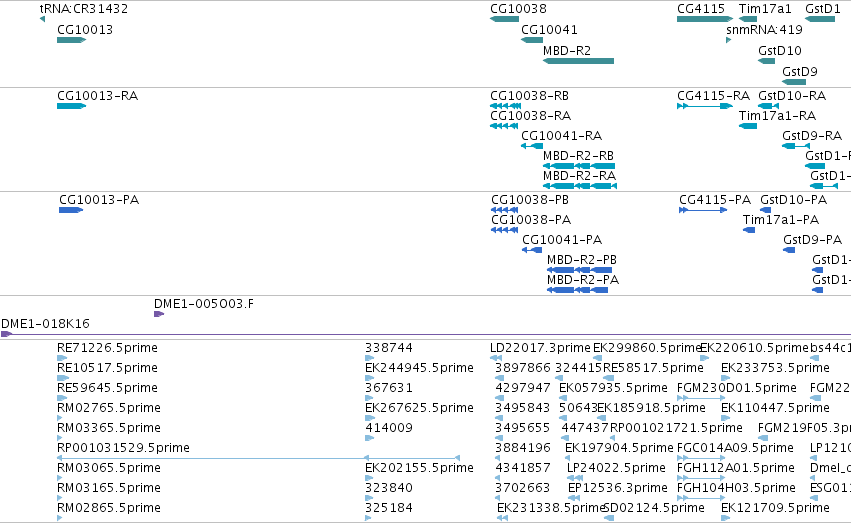Screen dimensions: 851x523
Task: Open EST RE59645.5prime label
Action: coord(107,388)
